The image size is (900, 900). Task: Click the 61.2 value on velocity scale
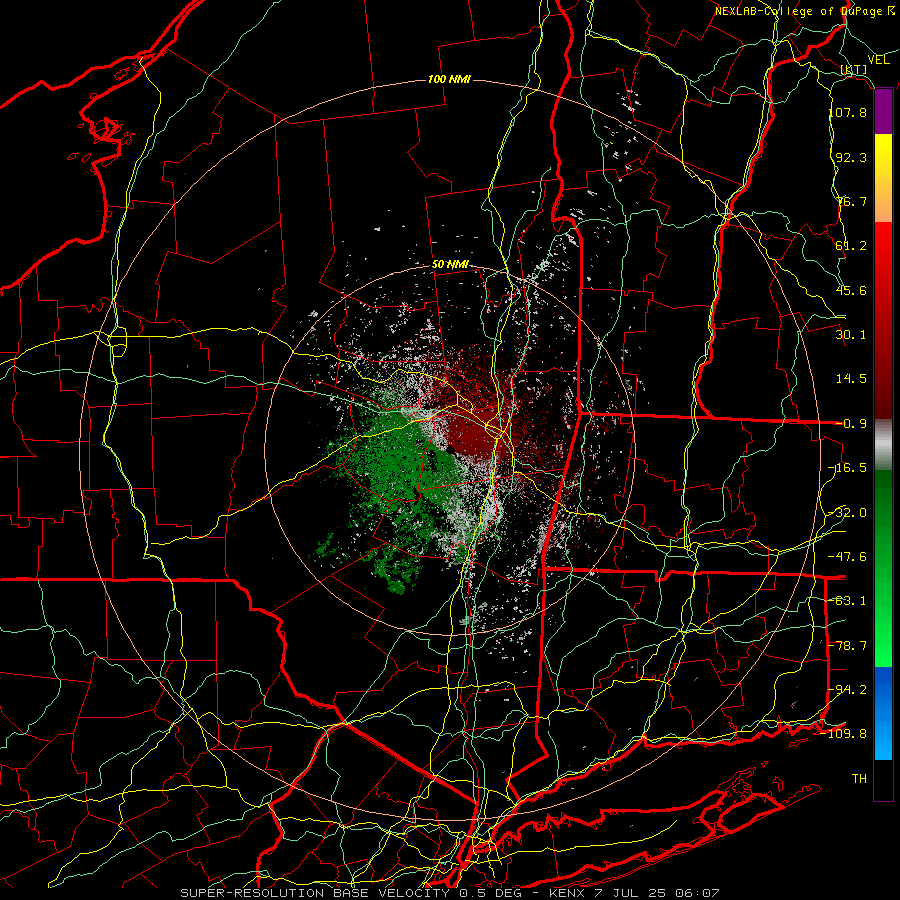[x=851, y=246]
